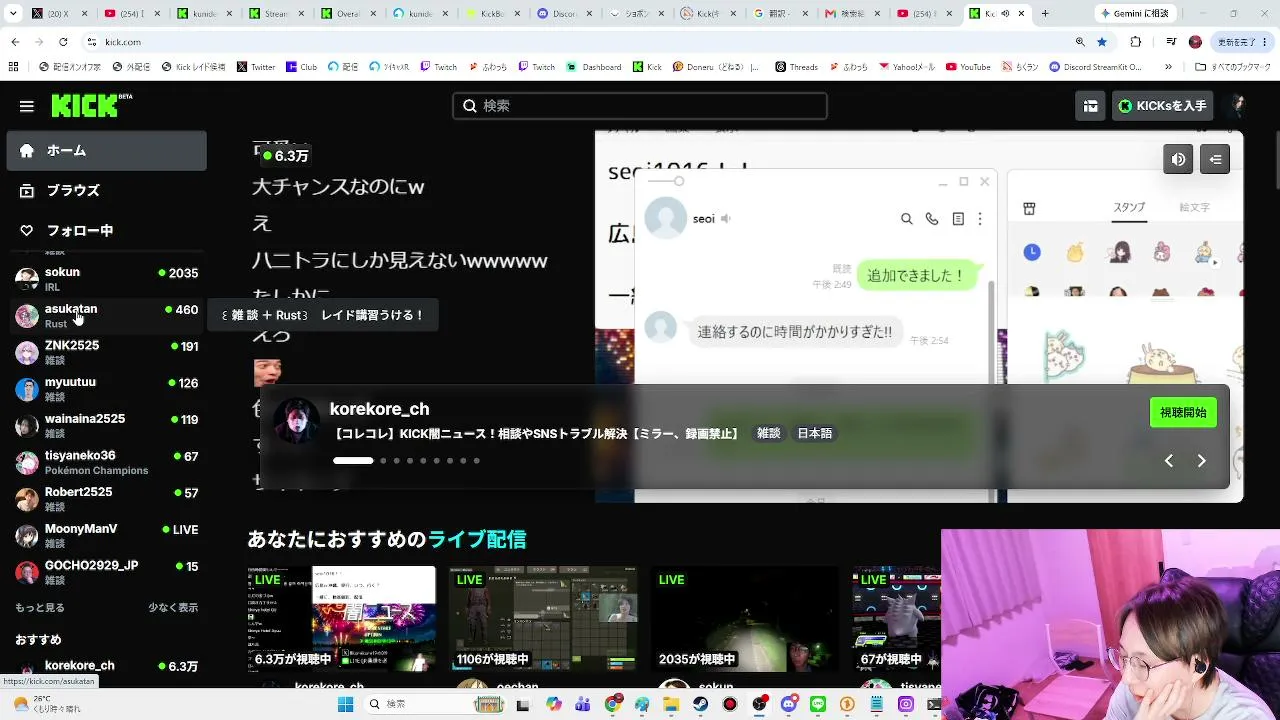Click in the Kick 検索 search field

(x=640, y=106)
